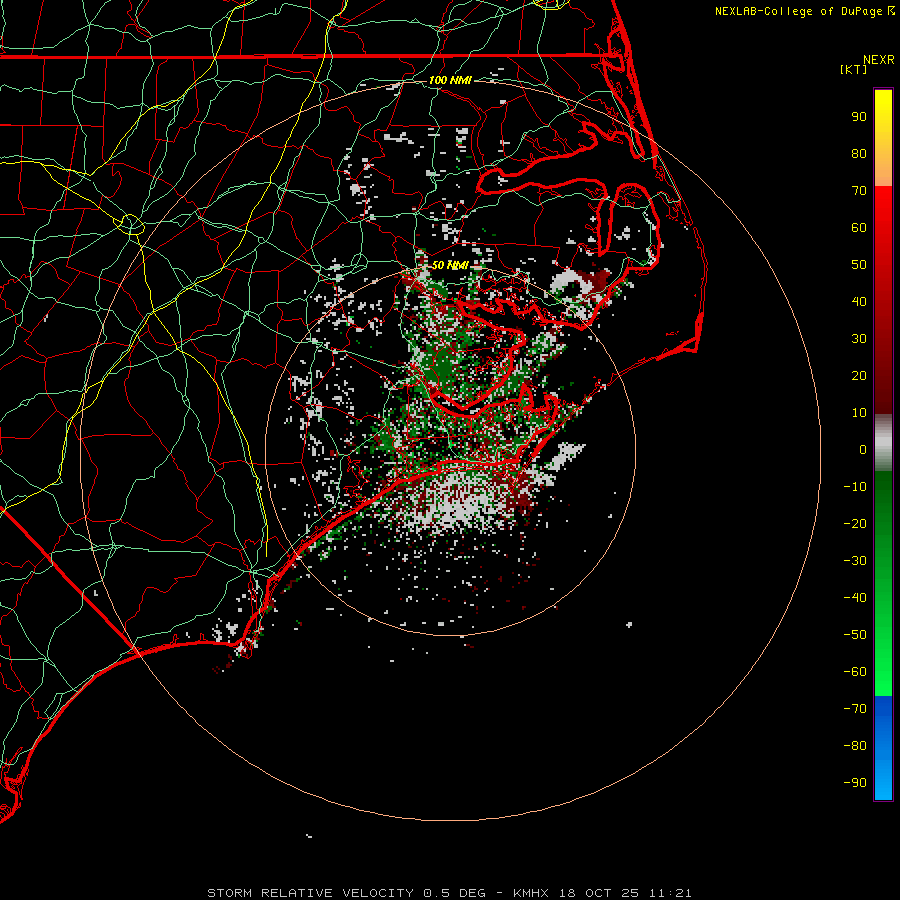This screenshot has height=900, width=900.
Task: Select the 0 knot scale label
Action: coord(863,450)
